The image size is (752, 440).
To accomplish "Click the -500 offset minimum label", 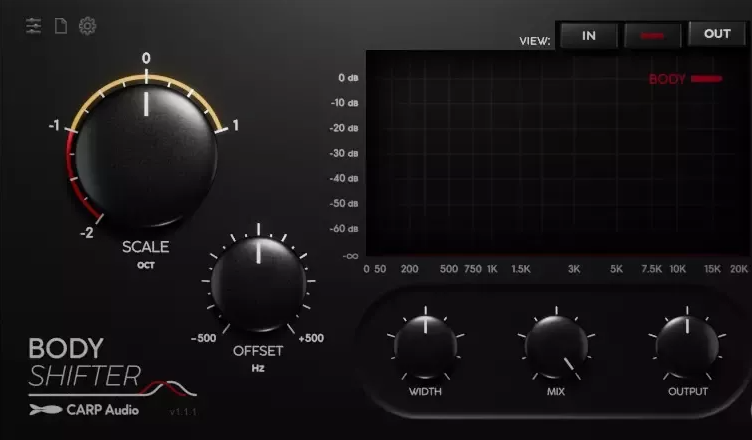I will click(203, 338).
